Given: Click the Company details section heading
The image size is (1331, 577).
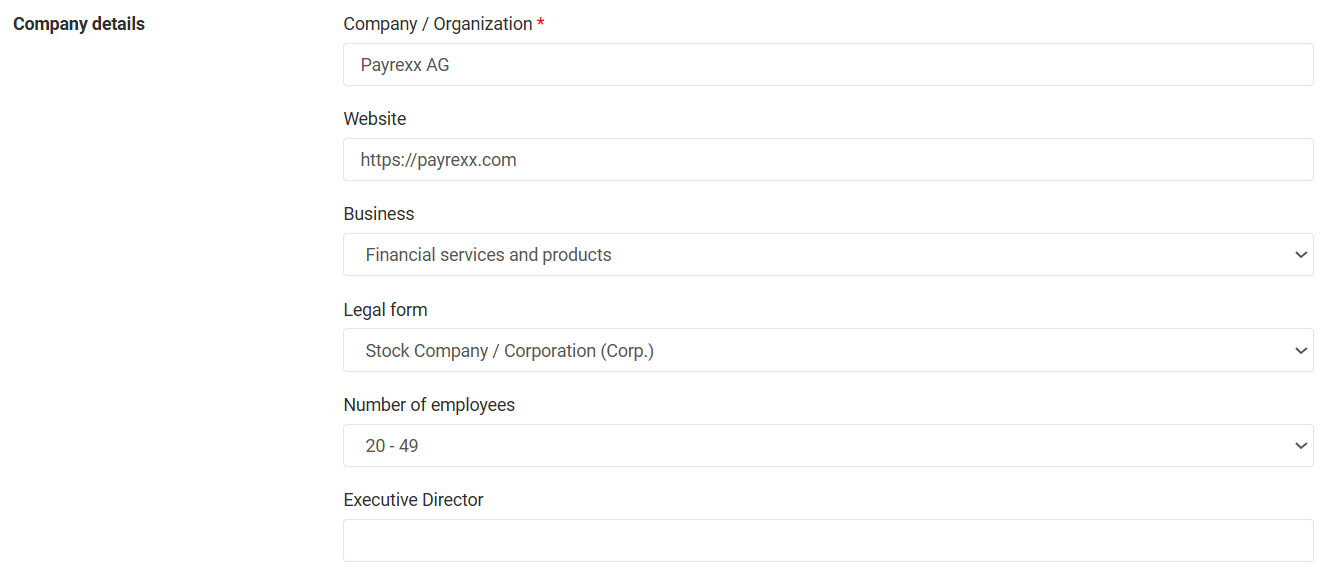Looking at the screenshot, I should [79, 24].
